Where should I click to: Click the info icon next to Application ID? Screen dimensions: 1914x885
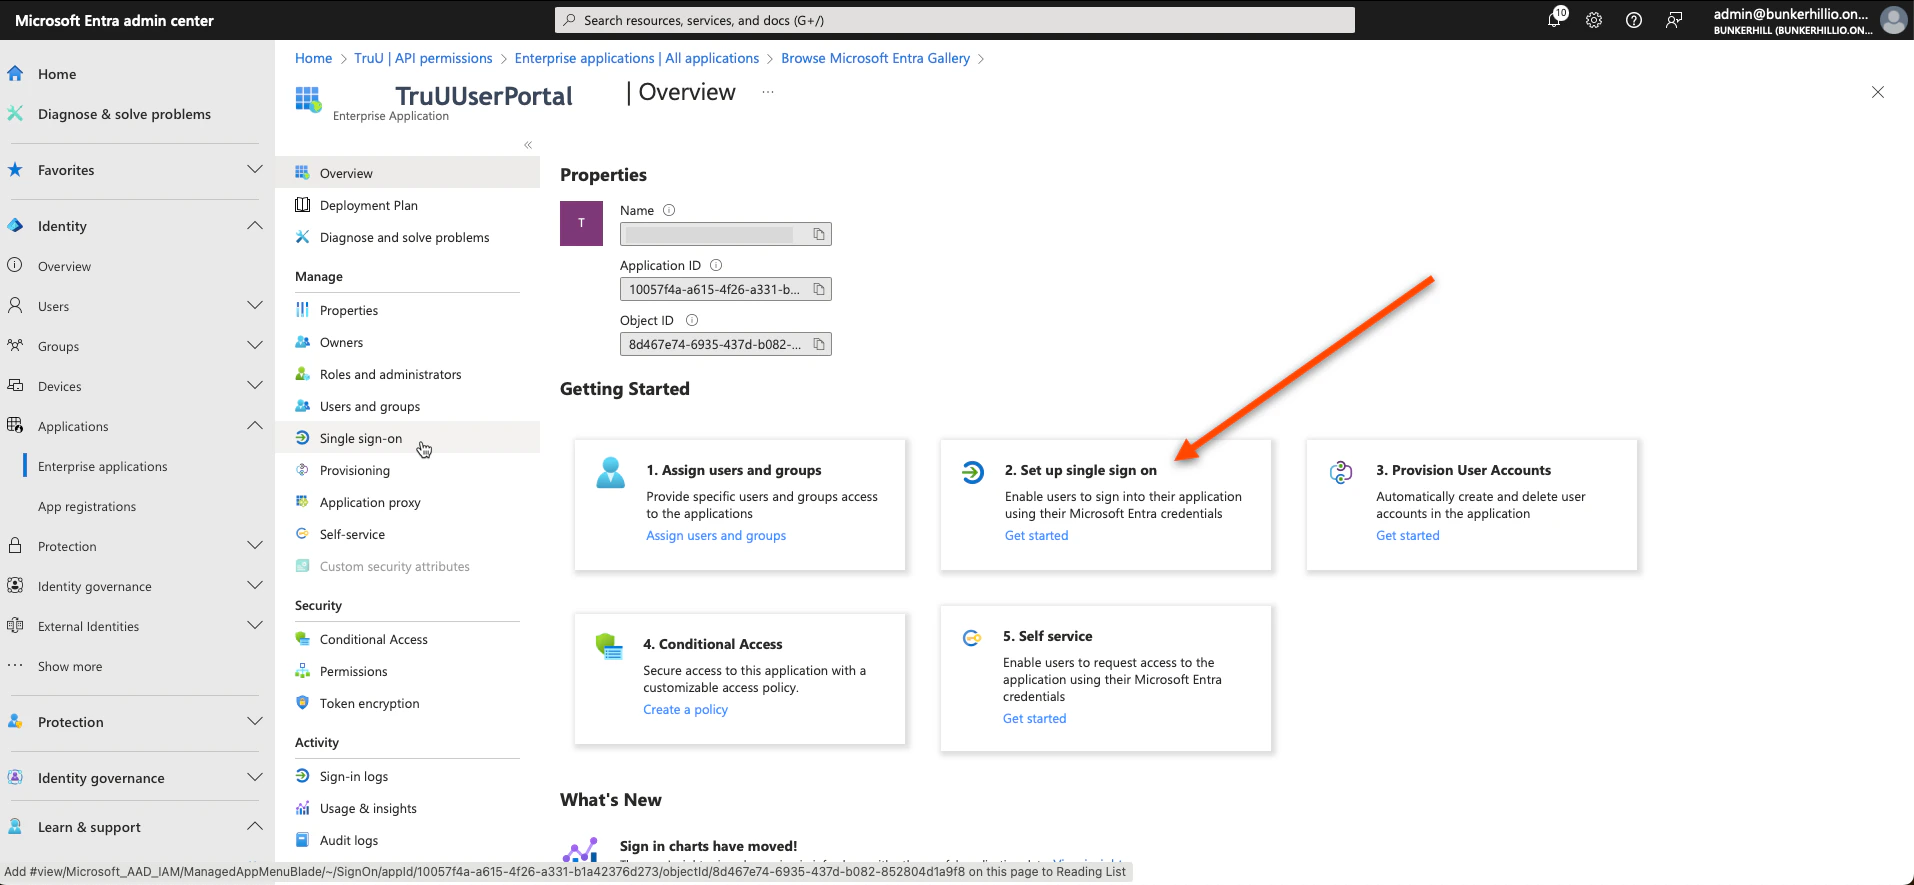click(x=716, y=265)
